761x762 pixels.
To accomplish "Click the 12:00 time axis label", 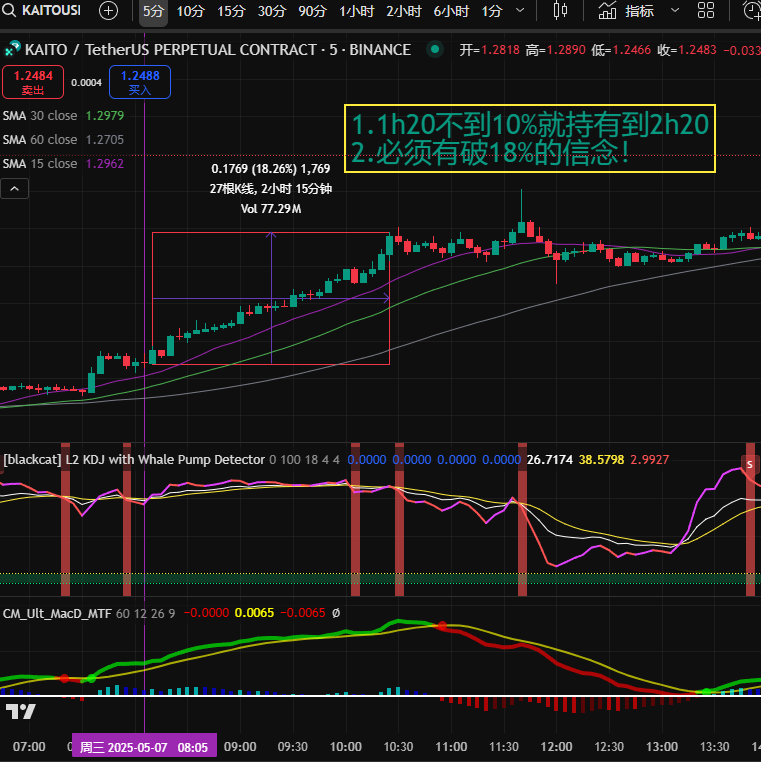I will tap(556, 747).
